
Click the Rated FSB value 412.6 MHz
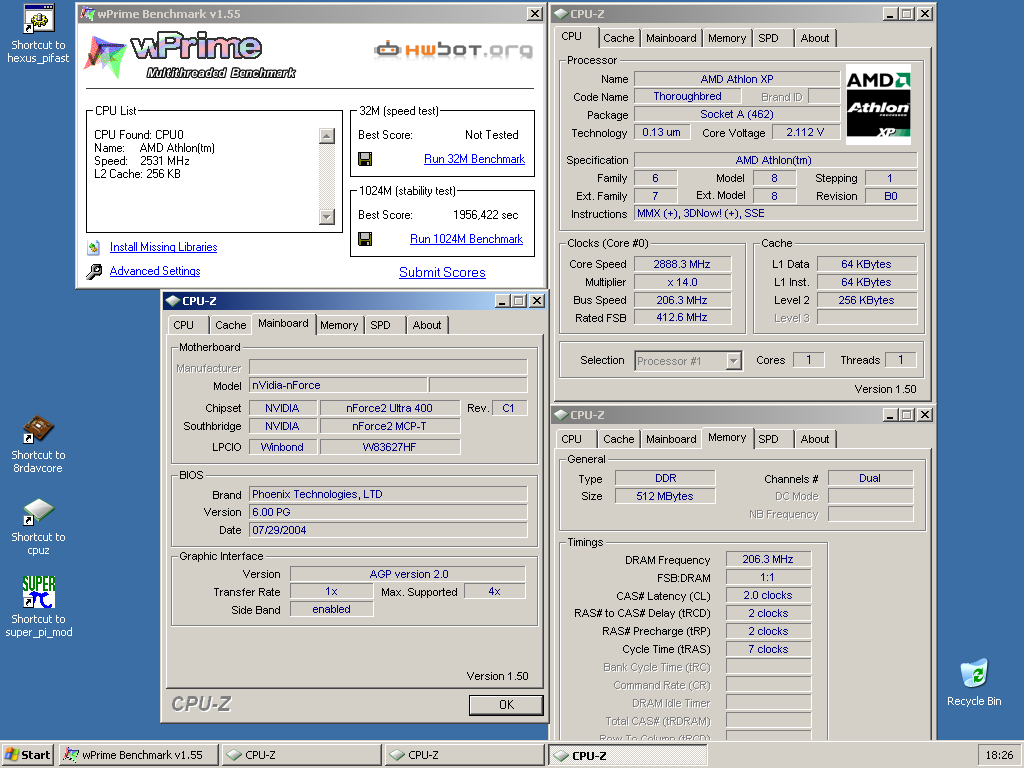[x=682, y=317]
